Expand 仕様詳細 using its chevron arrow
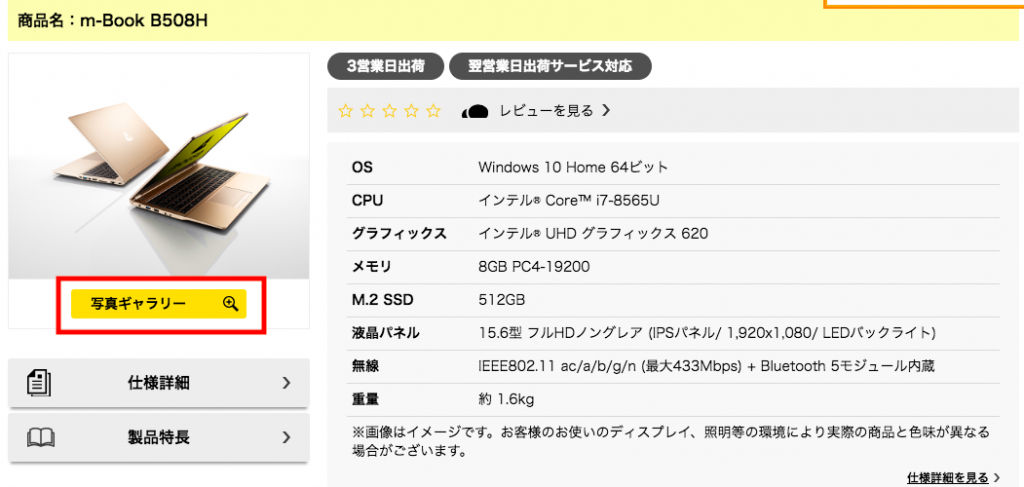This screenshot has height=487, width=1024. (286, 383)
